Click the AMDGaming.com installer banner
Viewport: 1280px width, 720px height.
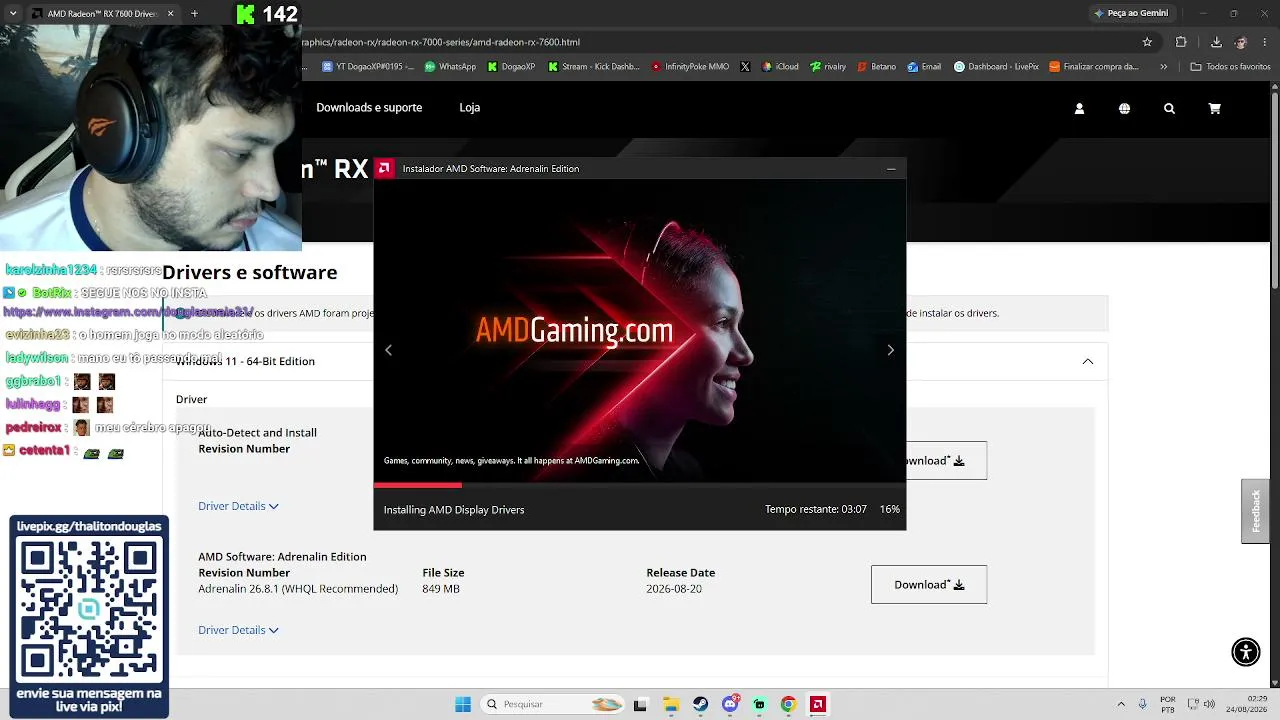tap(640, 330)
